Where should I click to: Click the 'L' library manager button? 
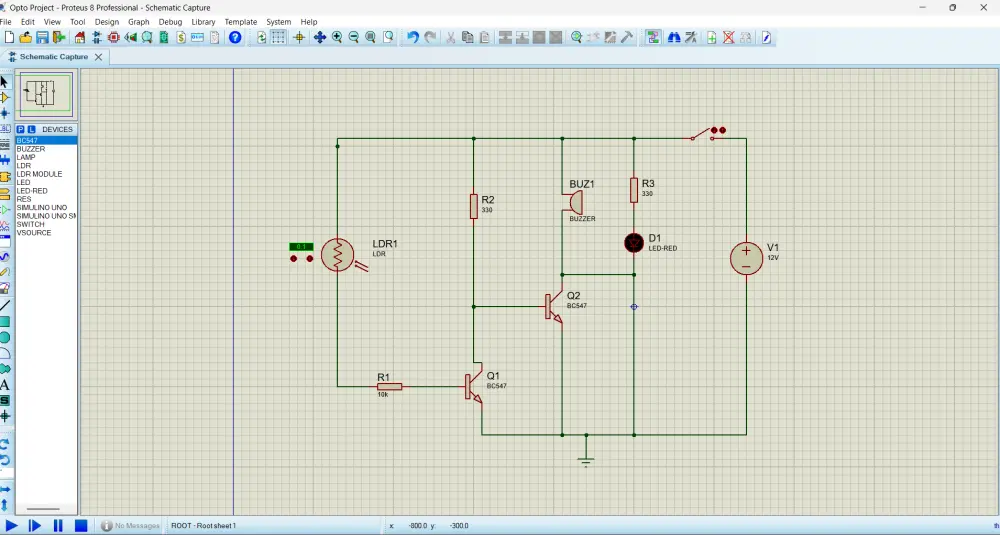click(x=31, y=129)
